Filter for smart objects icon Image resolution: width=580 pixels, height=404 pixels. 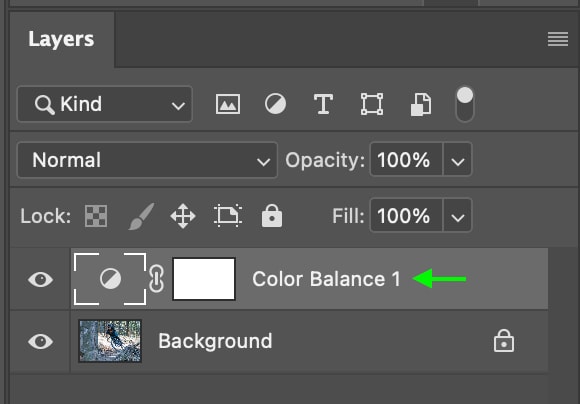(421, 104)
